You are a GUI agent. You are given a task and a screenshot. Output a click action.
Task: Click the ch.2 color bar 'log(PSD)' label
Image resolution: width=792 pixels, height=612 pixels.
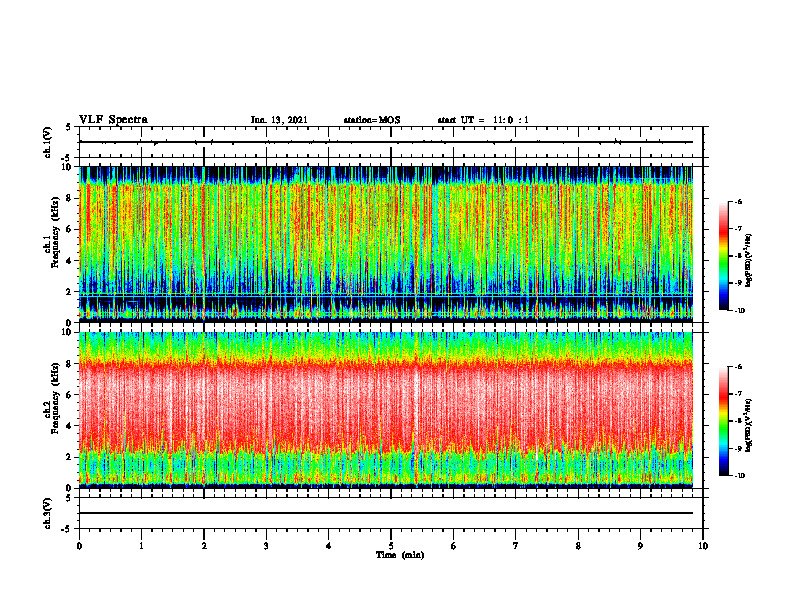(749, 425)
